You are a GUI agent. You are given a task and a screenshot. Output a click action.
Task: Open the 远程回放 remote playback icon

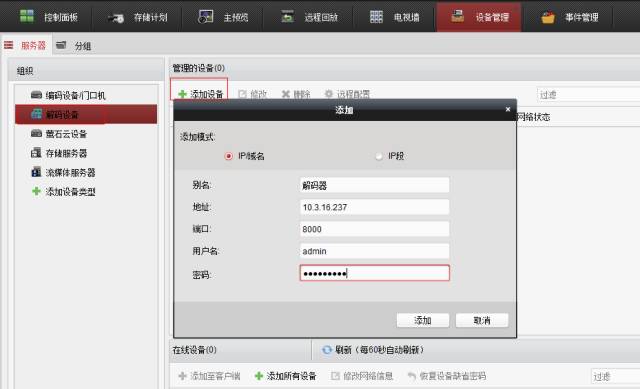[287, 17]
